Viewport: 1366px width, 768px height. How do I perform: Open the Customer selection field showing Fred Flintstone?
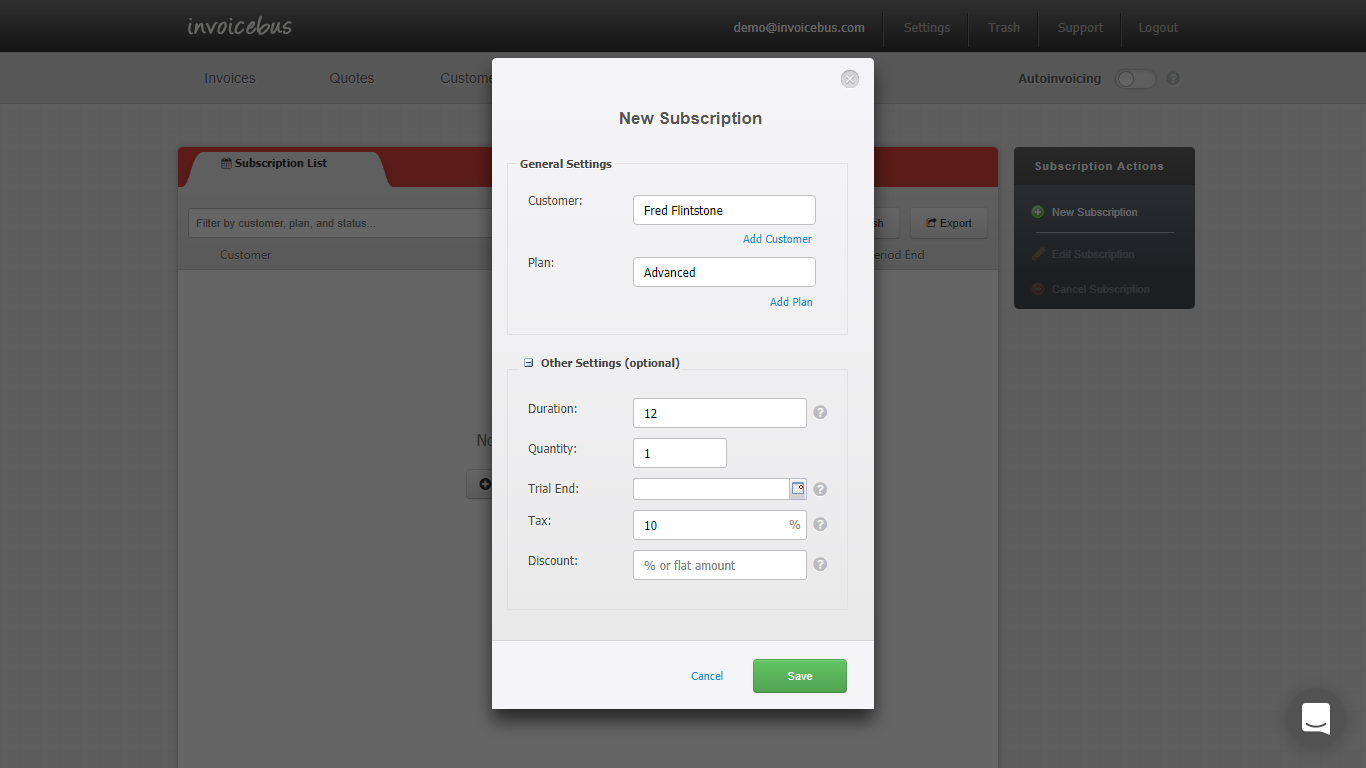[x=724, y=210]
